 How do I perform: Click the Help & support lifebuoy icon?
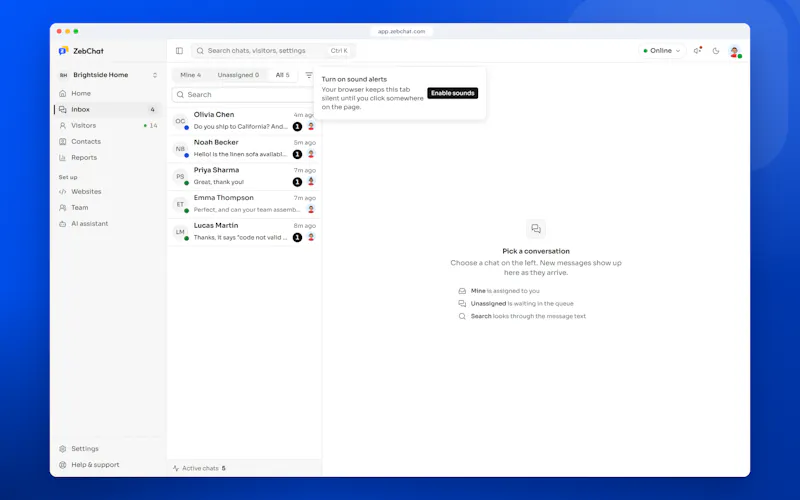click(x=63, y=465)
